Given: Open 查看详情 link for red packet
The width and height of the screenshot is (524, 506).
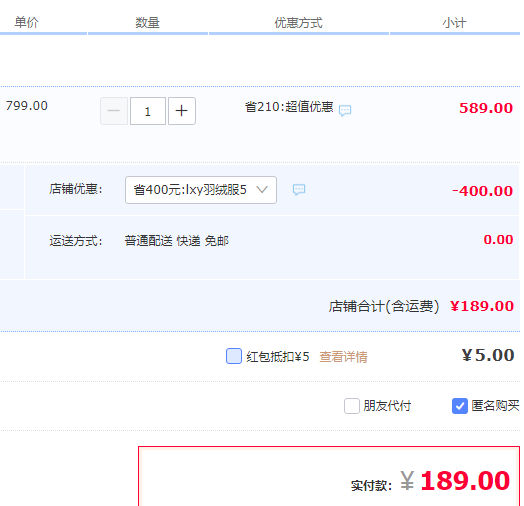Looking at the screenshot, I should 343,357.
